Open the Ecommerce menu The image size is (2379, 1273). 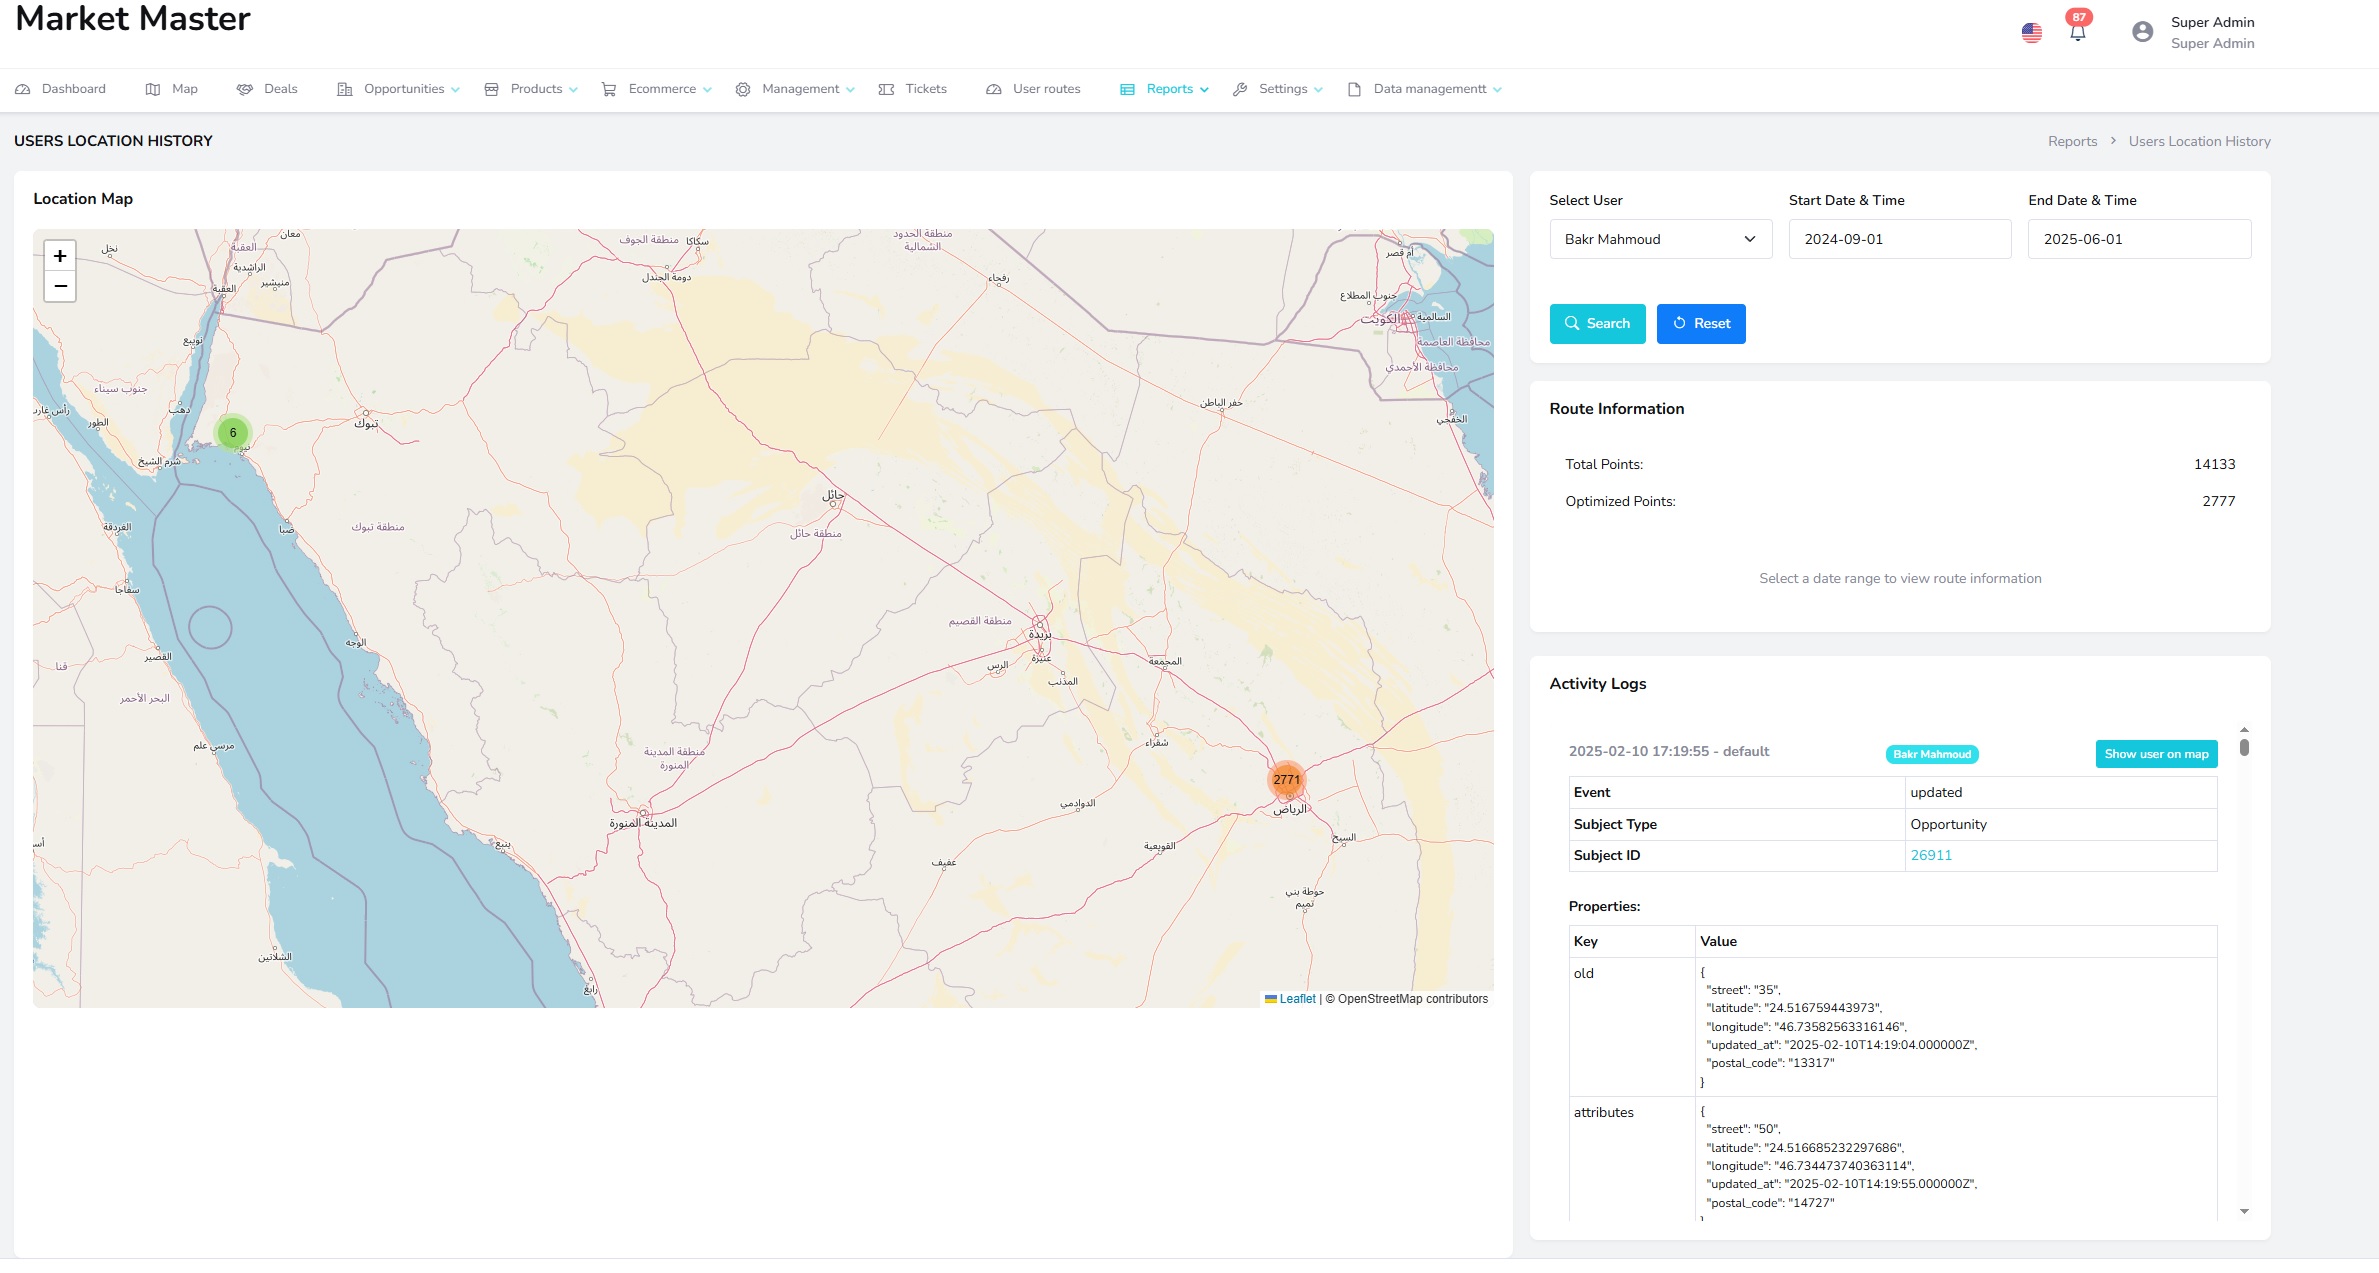[x=662, y=88]
